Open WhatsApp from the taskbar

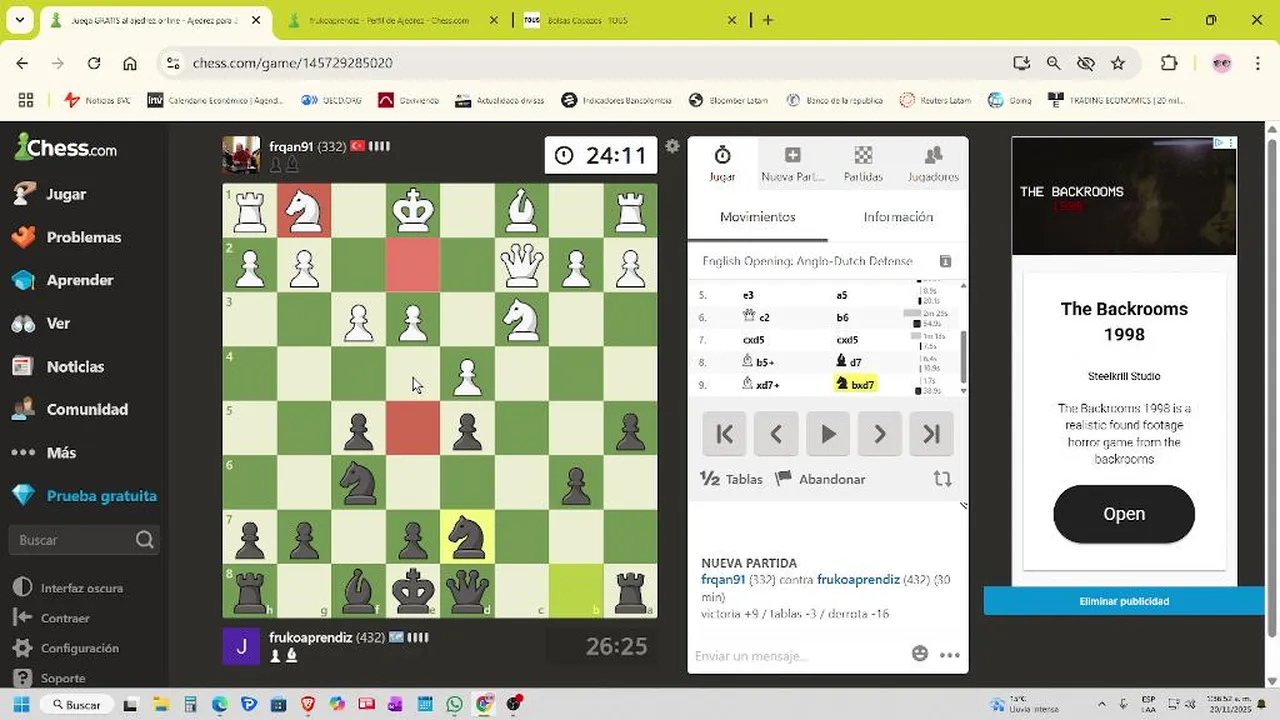(456, 704)
